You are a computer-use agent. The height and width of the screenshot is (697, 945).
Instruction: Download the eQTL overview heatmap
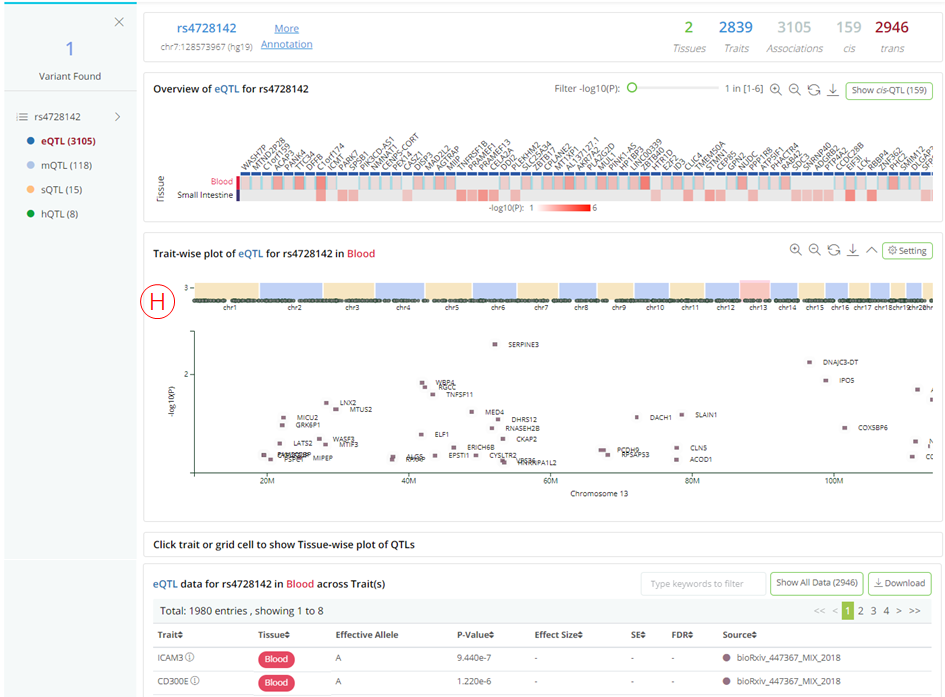coord(833,90)
